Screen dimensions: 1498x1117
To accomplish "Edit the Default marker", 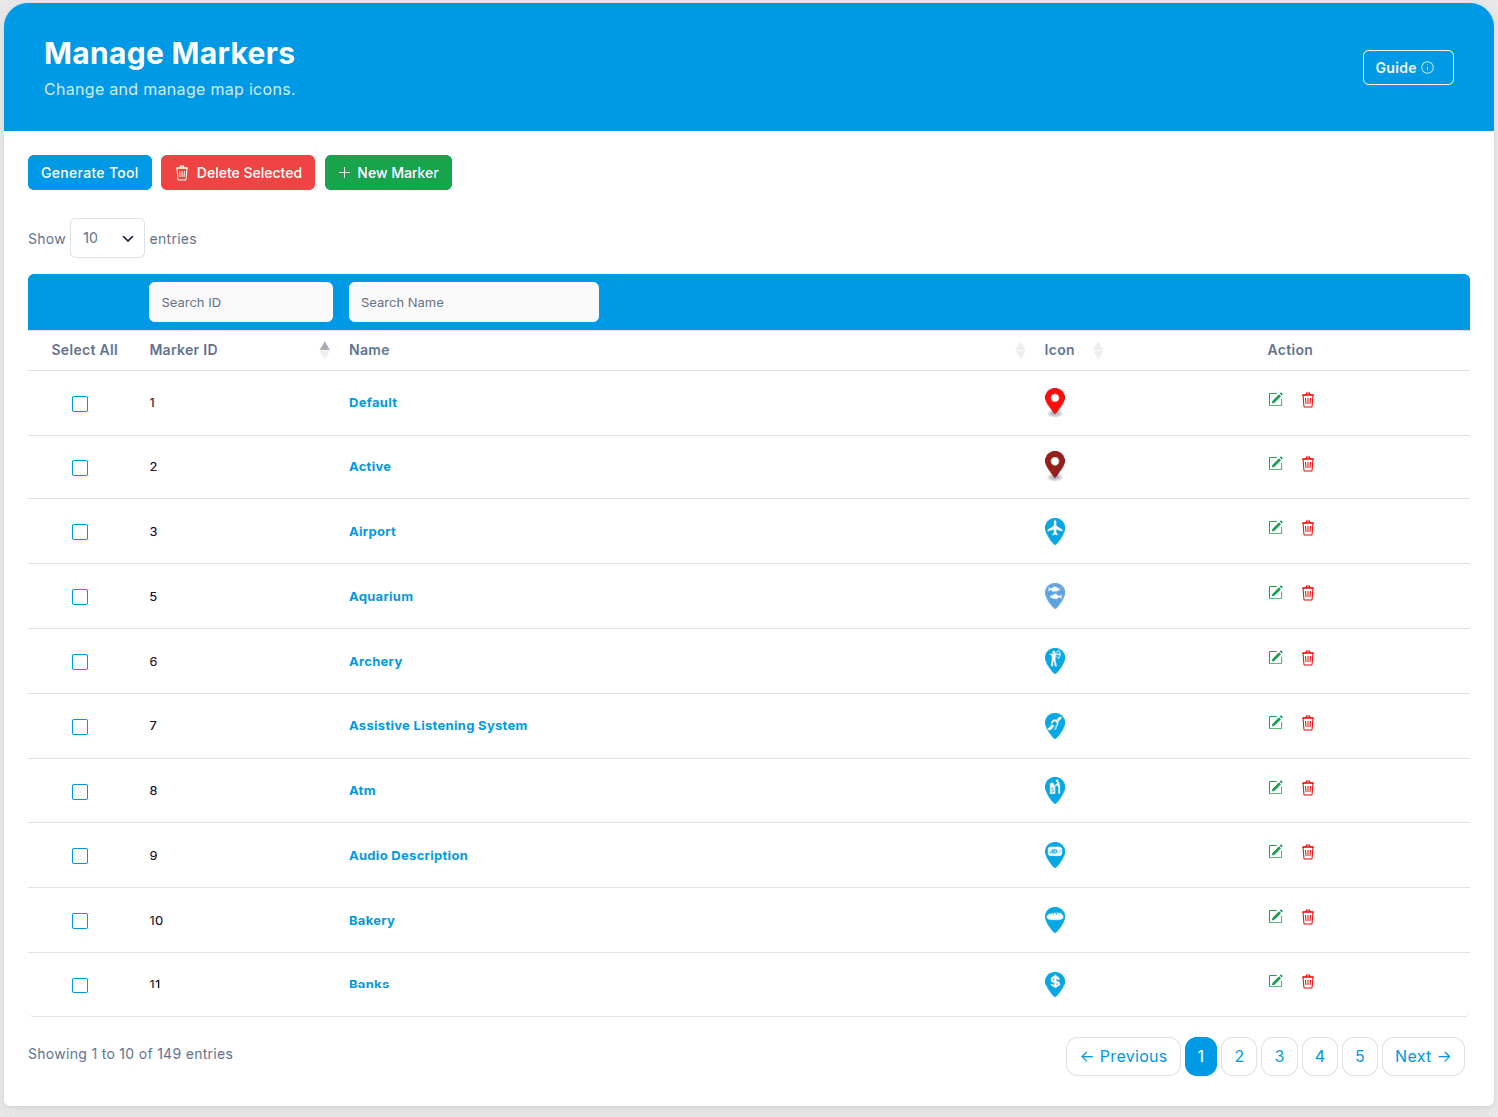I will [x=1275, y=400].
